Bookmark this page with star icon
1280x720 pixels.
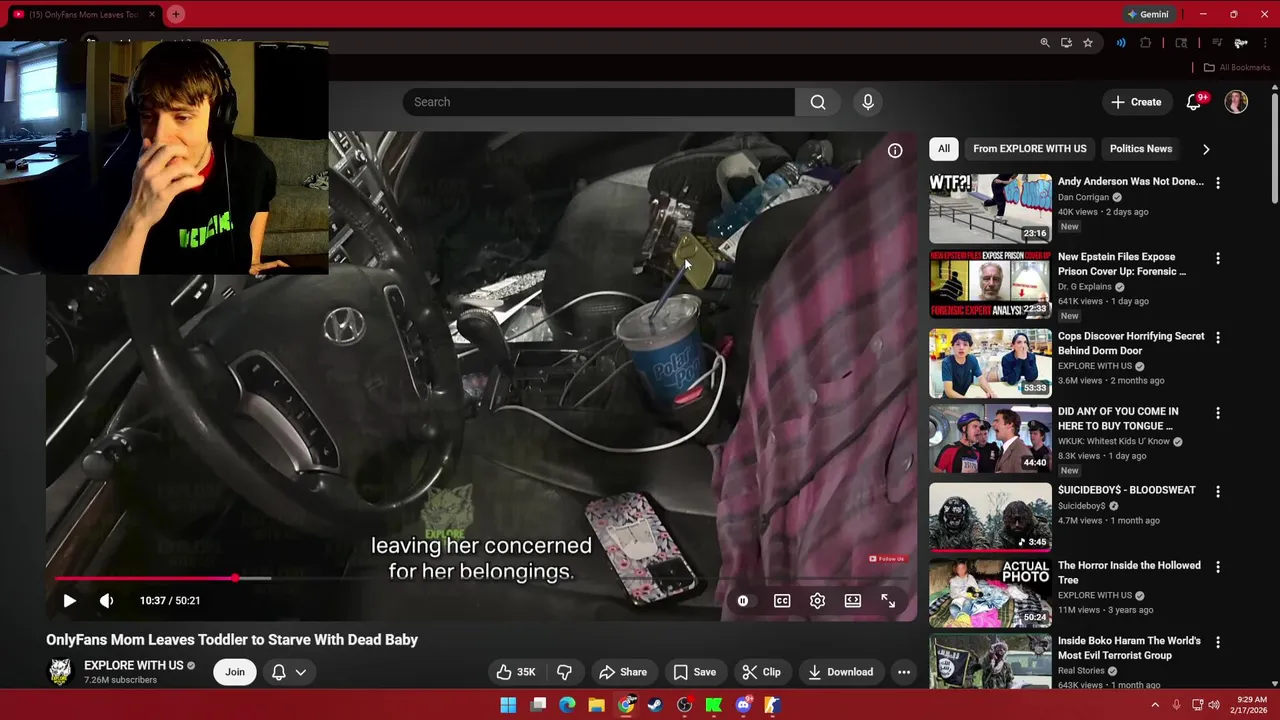pos(1088,43)
